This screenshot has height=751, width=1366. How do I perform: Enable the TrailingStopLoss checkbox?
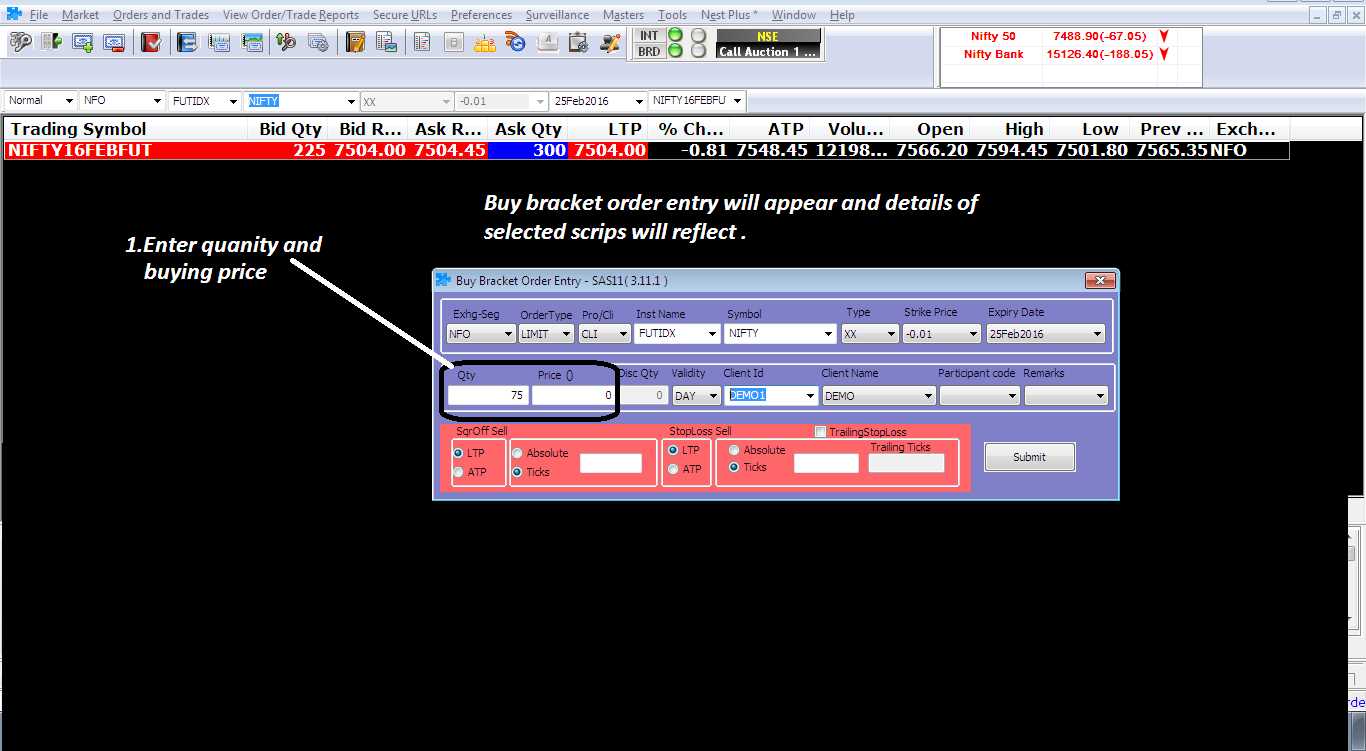tap(821, 432)
